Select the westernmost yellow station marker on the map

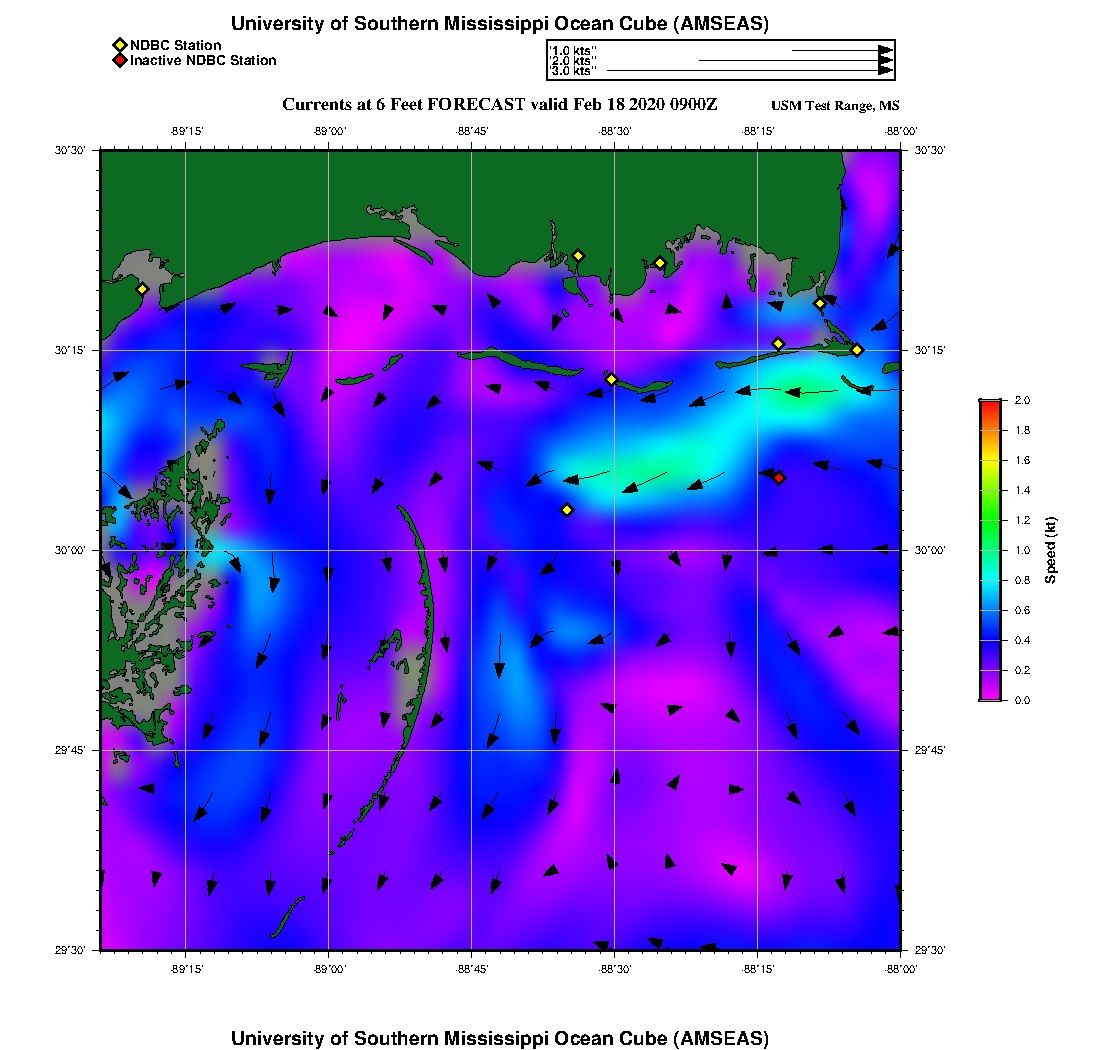click(x=142, y=289)
